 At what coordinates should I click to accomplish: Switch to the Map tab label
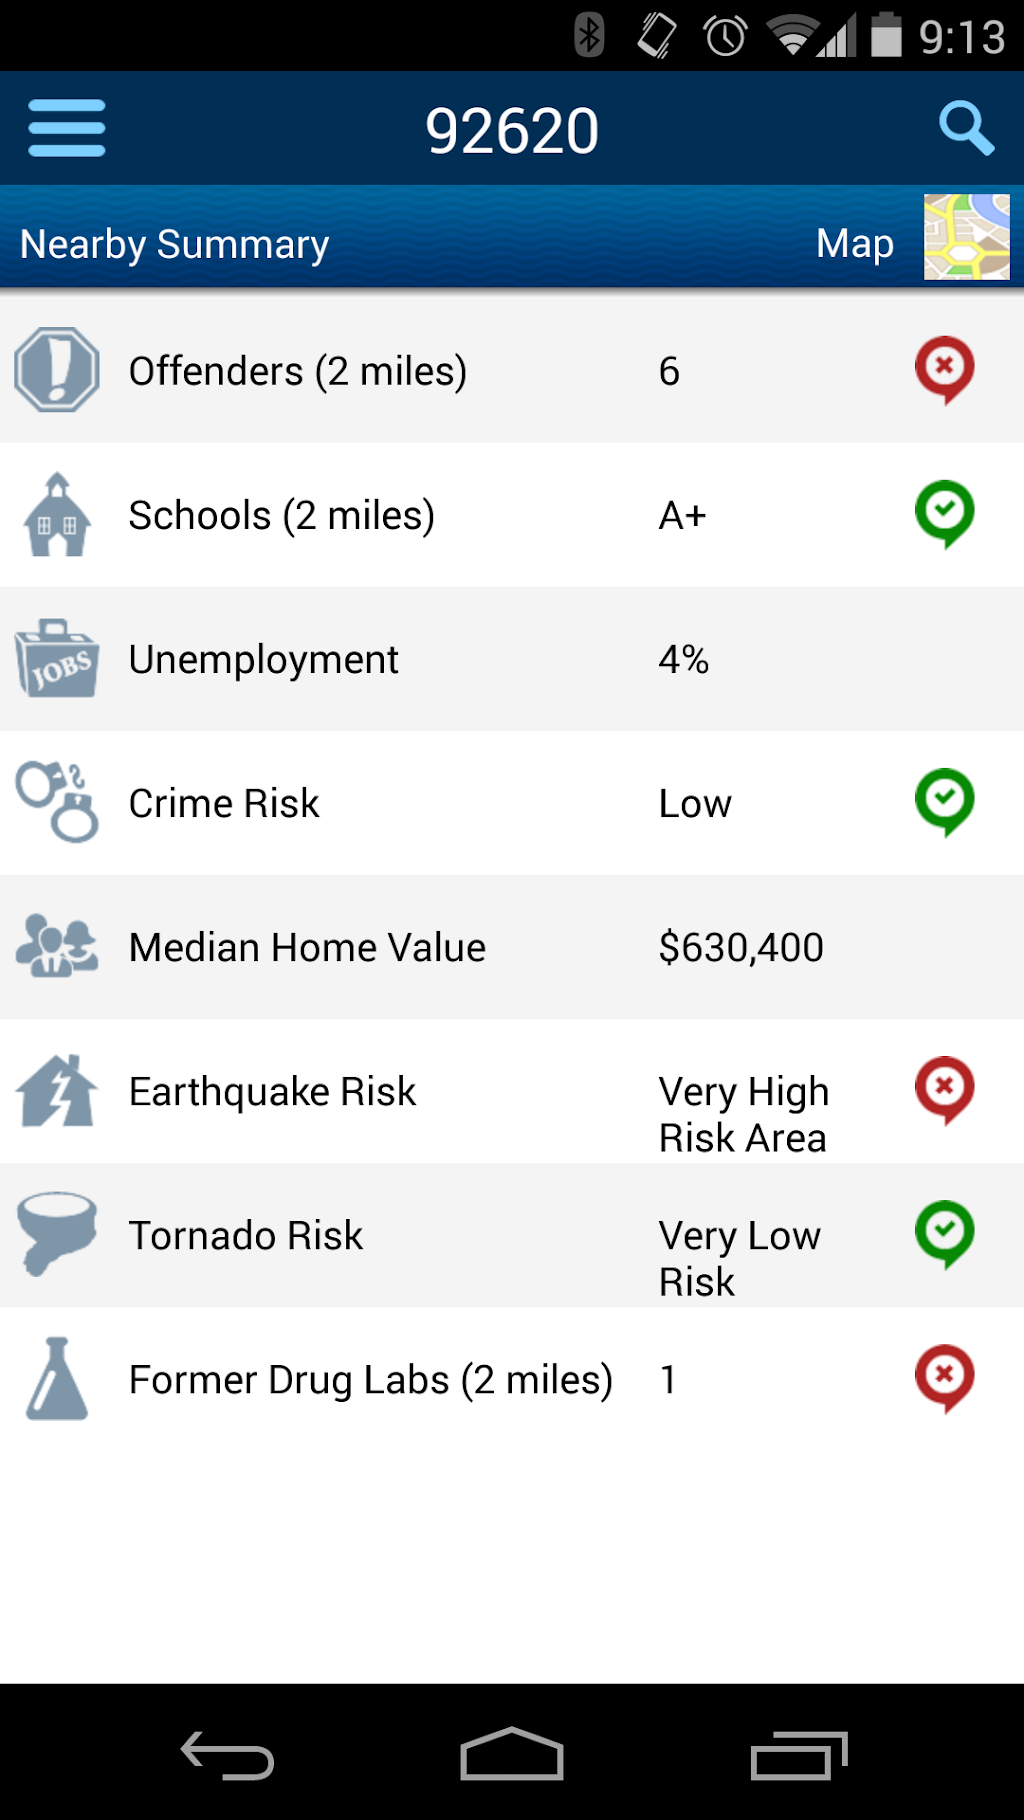point(854,243)
